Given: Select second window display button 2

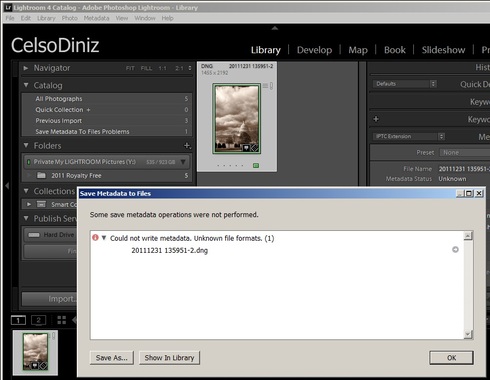Looking at the screenshot, I should (x=38, y=320).
